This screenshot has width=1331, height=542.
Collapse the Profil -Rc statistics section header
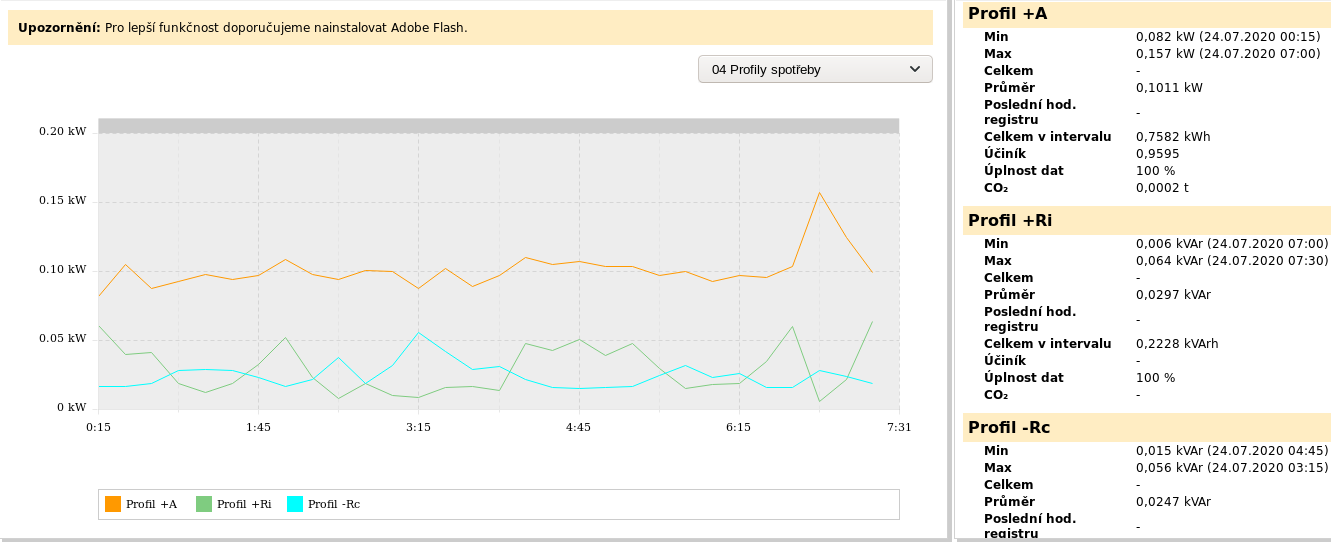point(1009,428)
